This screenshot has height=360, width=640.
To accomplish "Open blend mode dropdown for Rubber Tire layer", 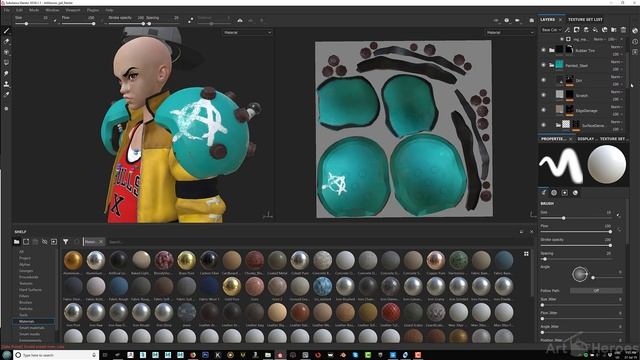I will click(x=616, y=47).
